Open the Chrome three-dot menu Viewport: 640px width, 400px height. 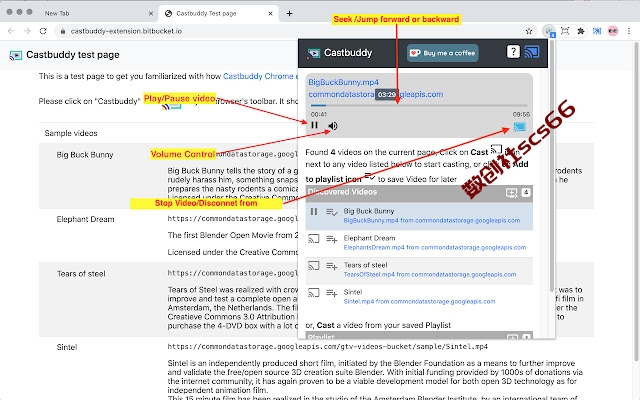pyautogui.click(x=629, y=31)
